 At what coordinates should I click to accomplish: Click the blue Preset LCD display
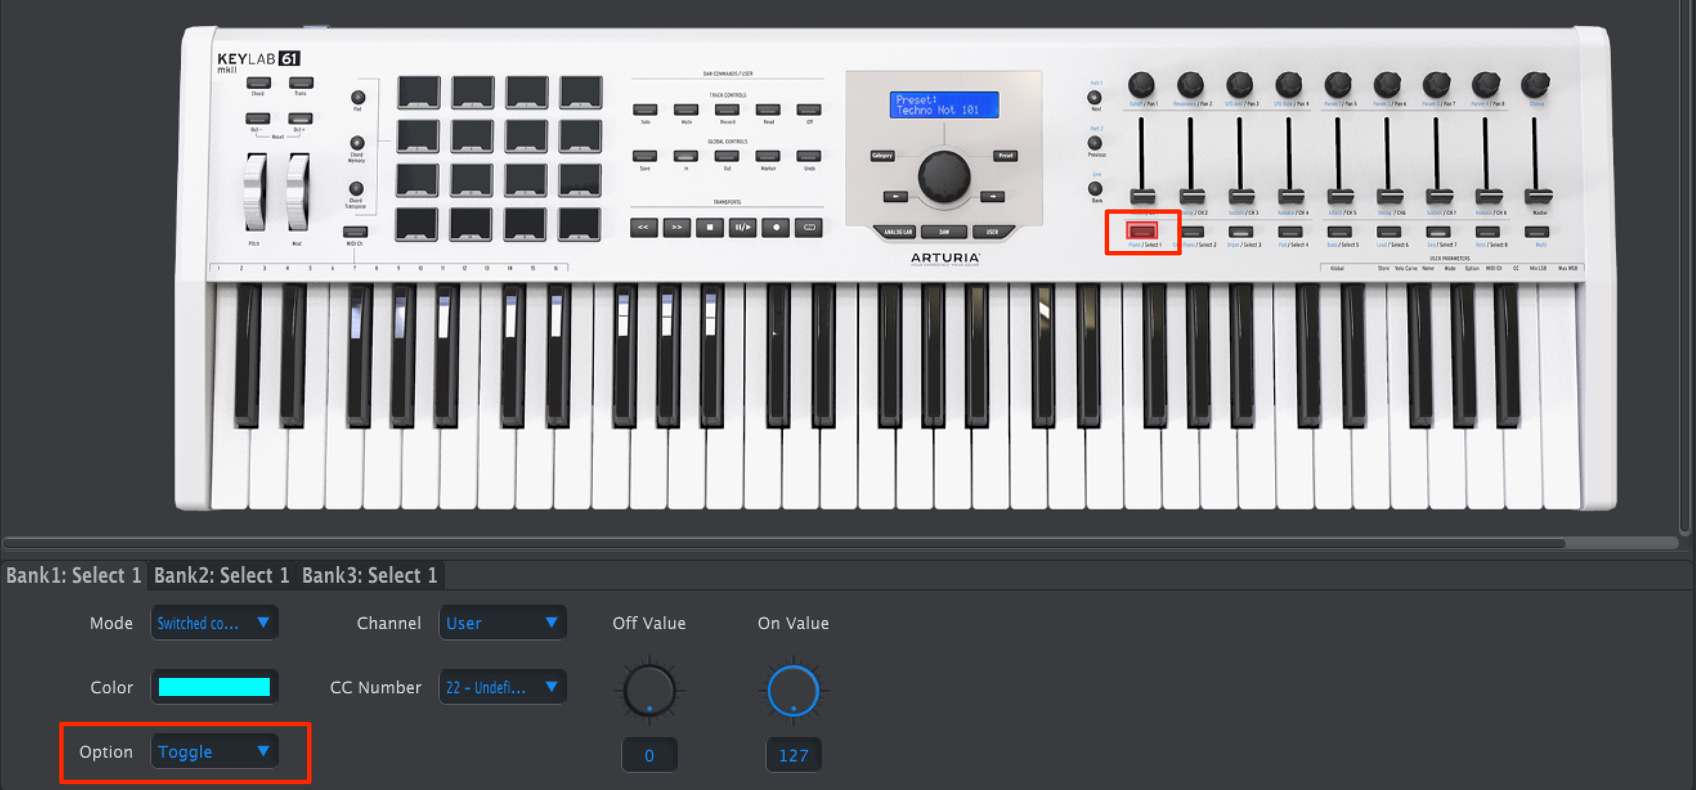pos(944,105)
